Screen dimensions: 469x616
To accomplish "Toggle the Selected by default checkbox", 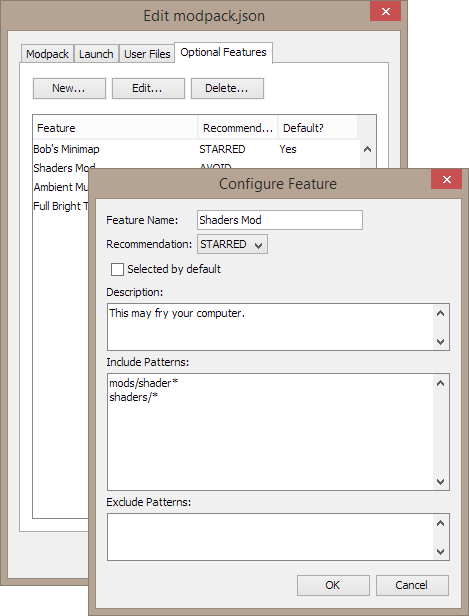I will 117,270.
